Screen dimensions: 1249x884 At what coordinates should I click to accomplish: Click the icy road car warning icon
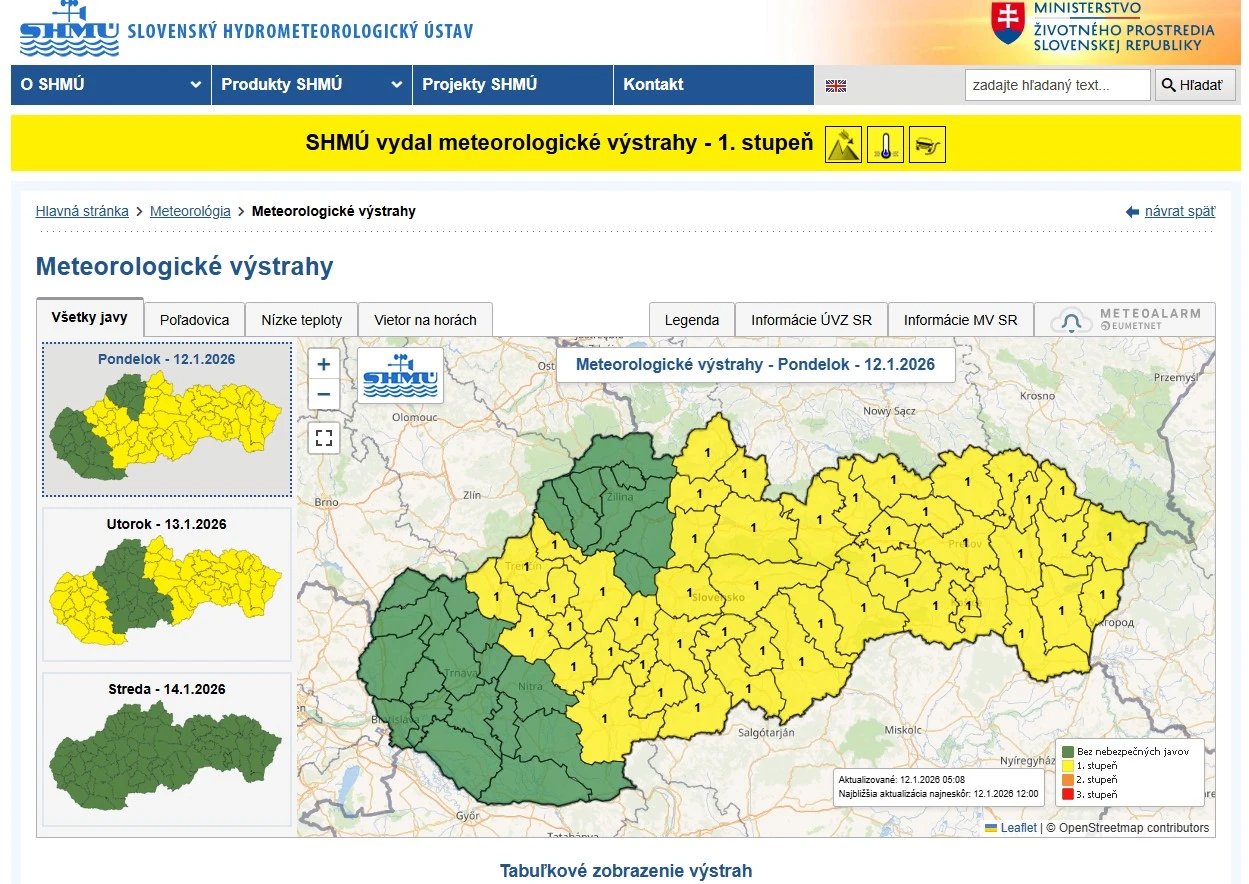tap(927, 144)
